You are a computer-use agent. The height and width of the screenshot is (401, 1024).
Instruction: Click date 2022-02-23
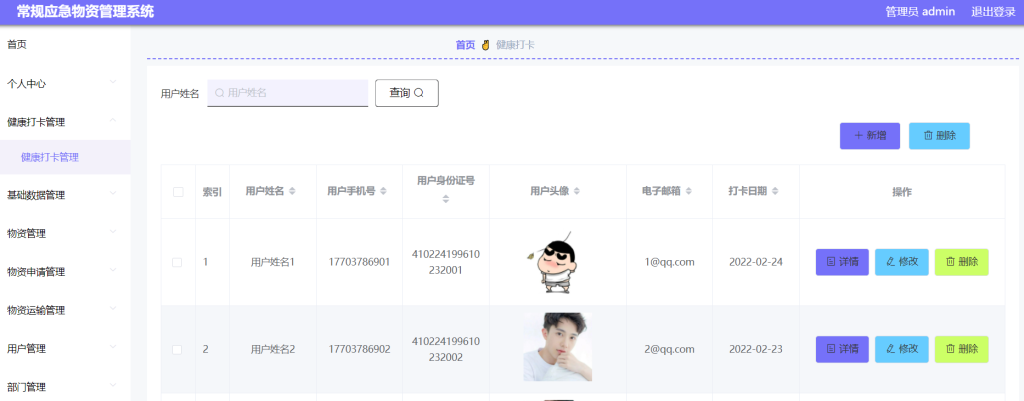pyautogui.click(x=756, y=349)
